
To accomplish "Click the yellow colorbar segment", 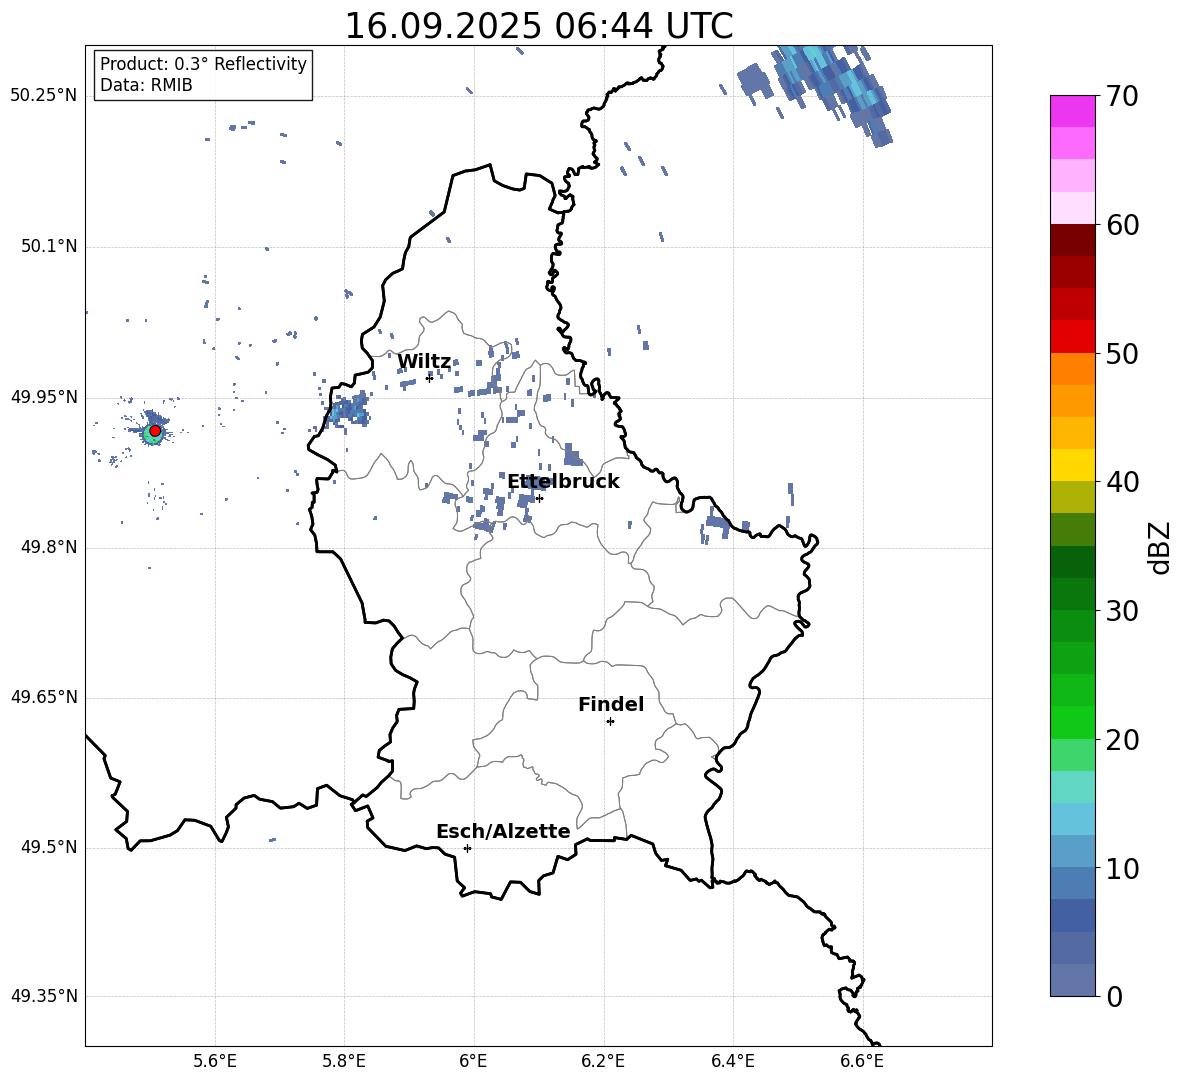I will click(1073, 465).
